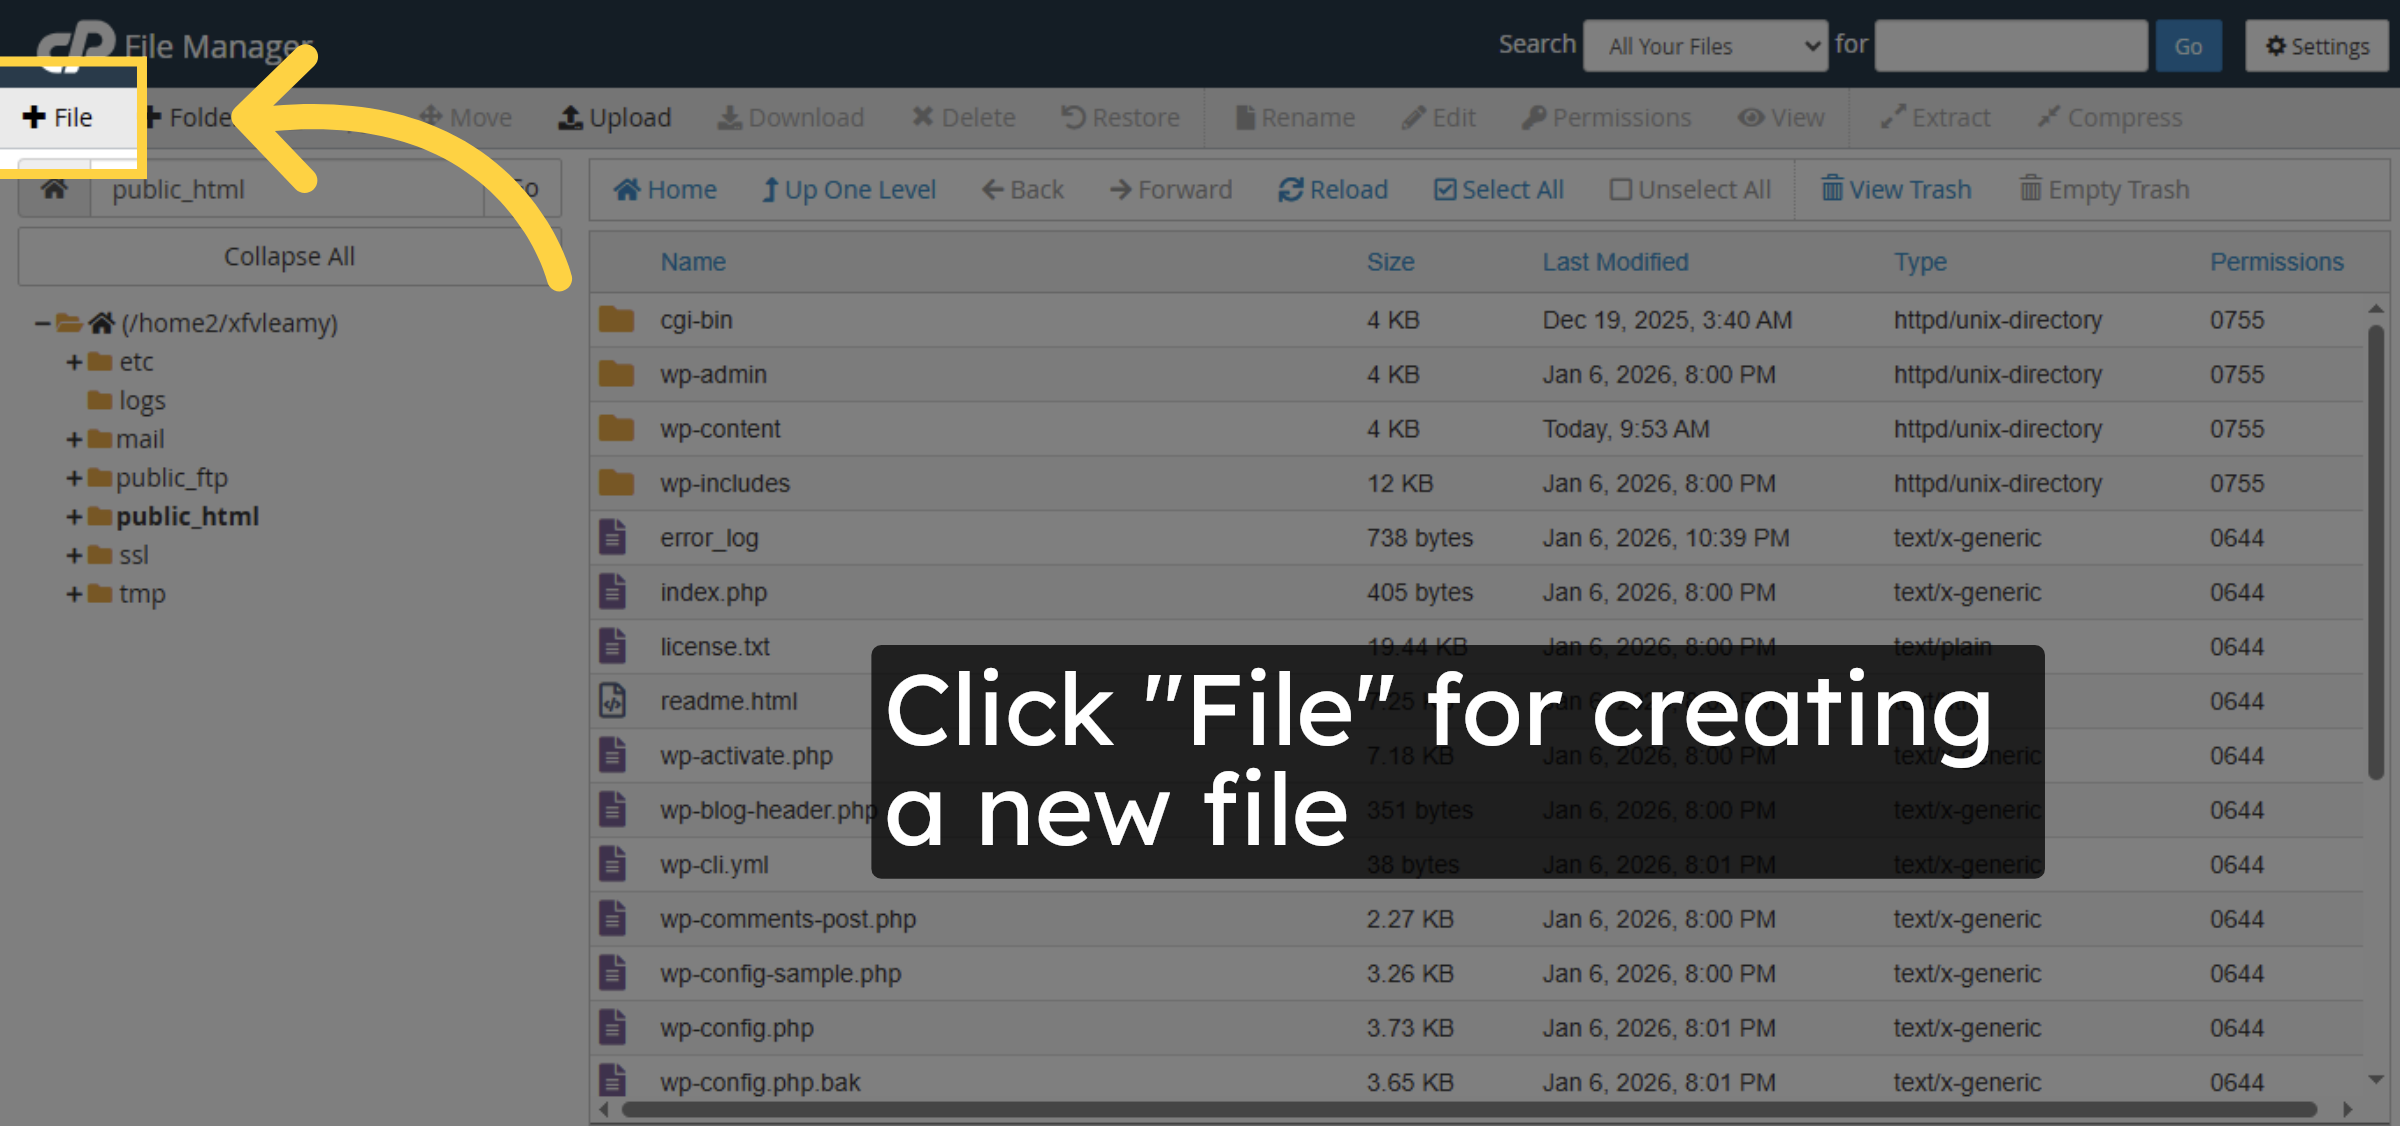The width and height of the screenshot is (2400, 1126).
Task: Open the 'All Your Files' search dropdown
Action: [1705, 45]
